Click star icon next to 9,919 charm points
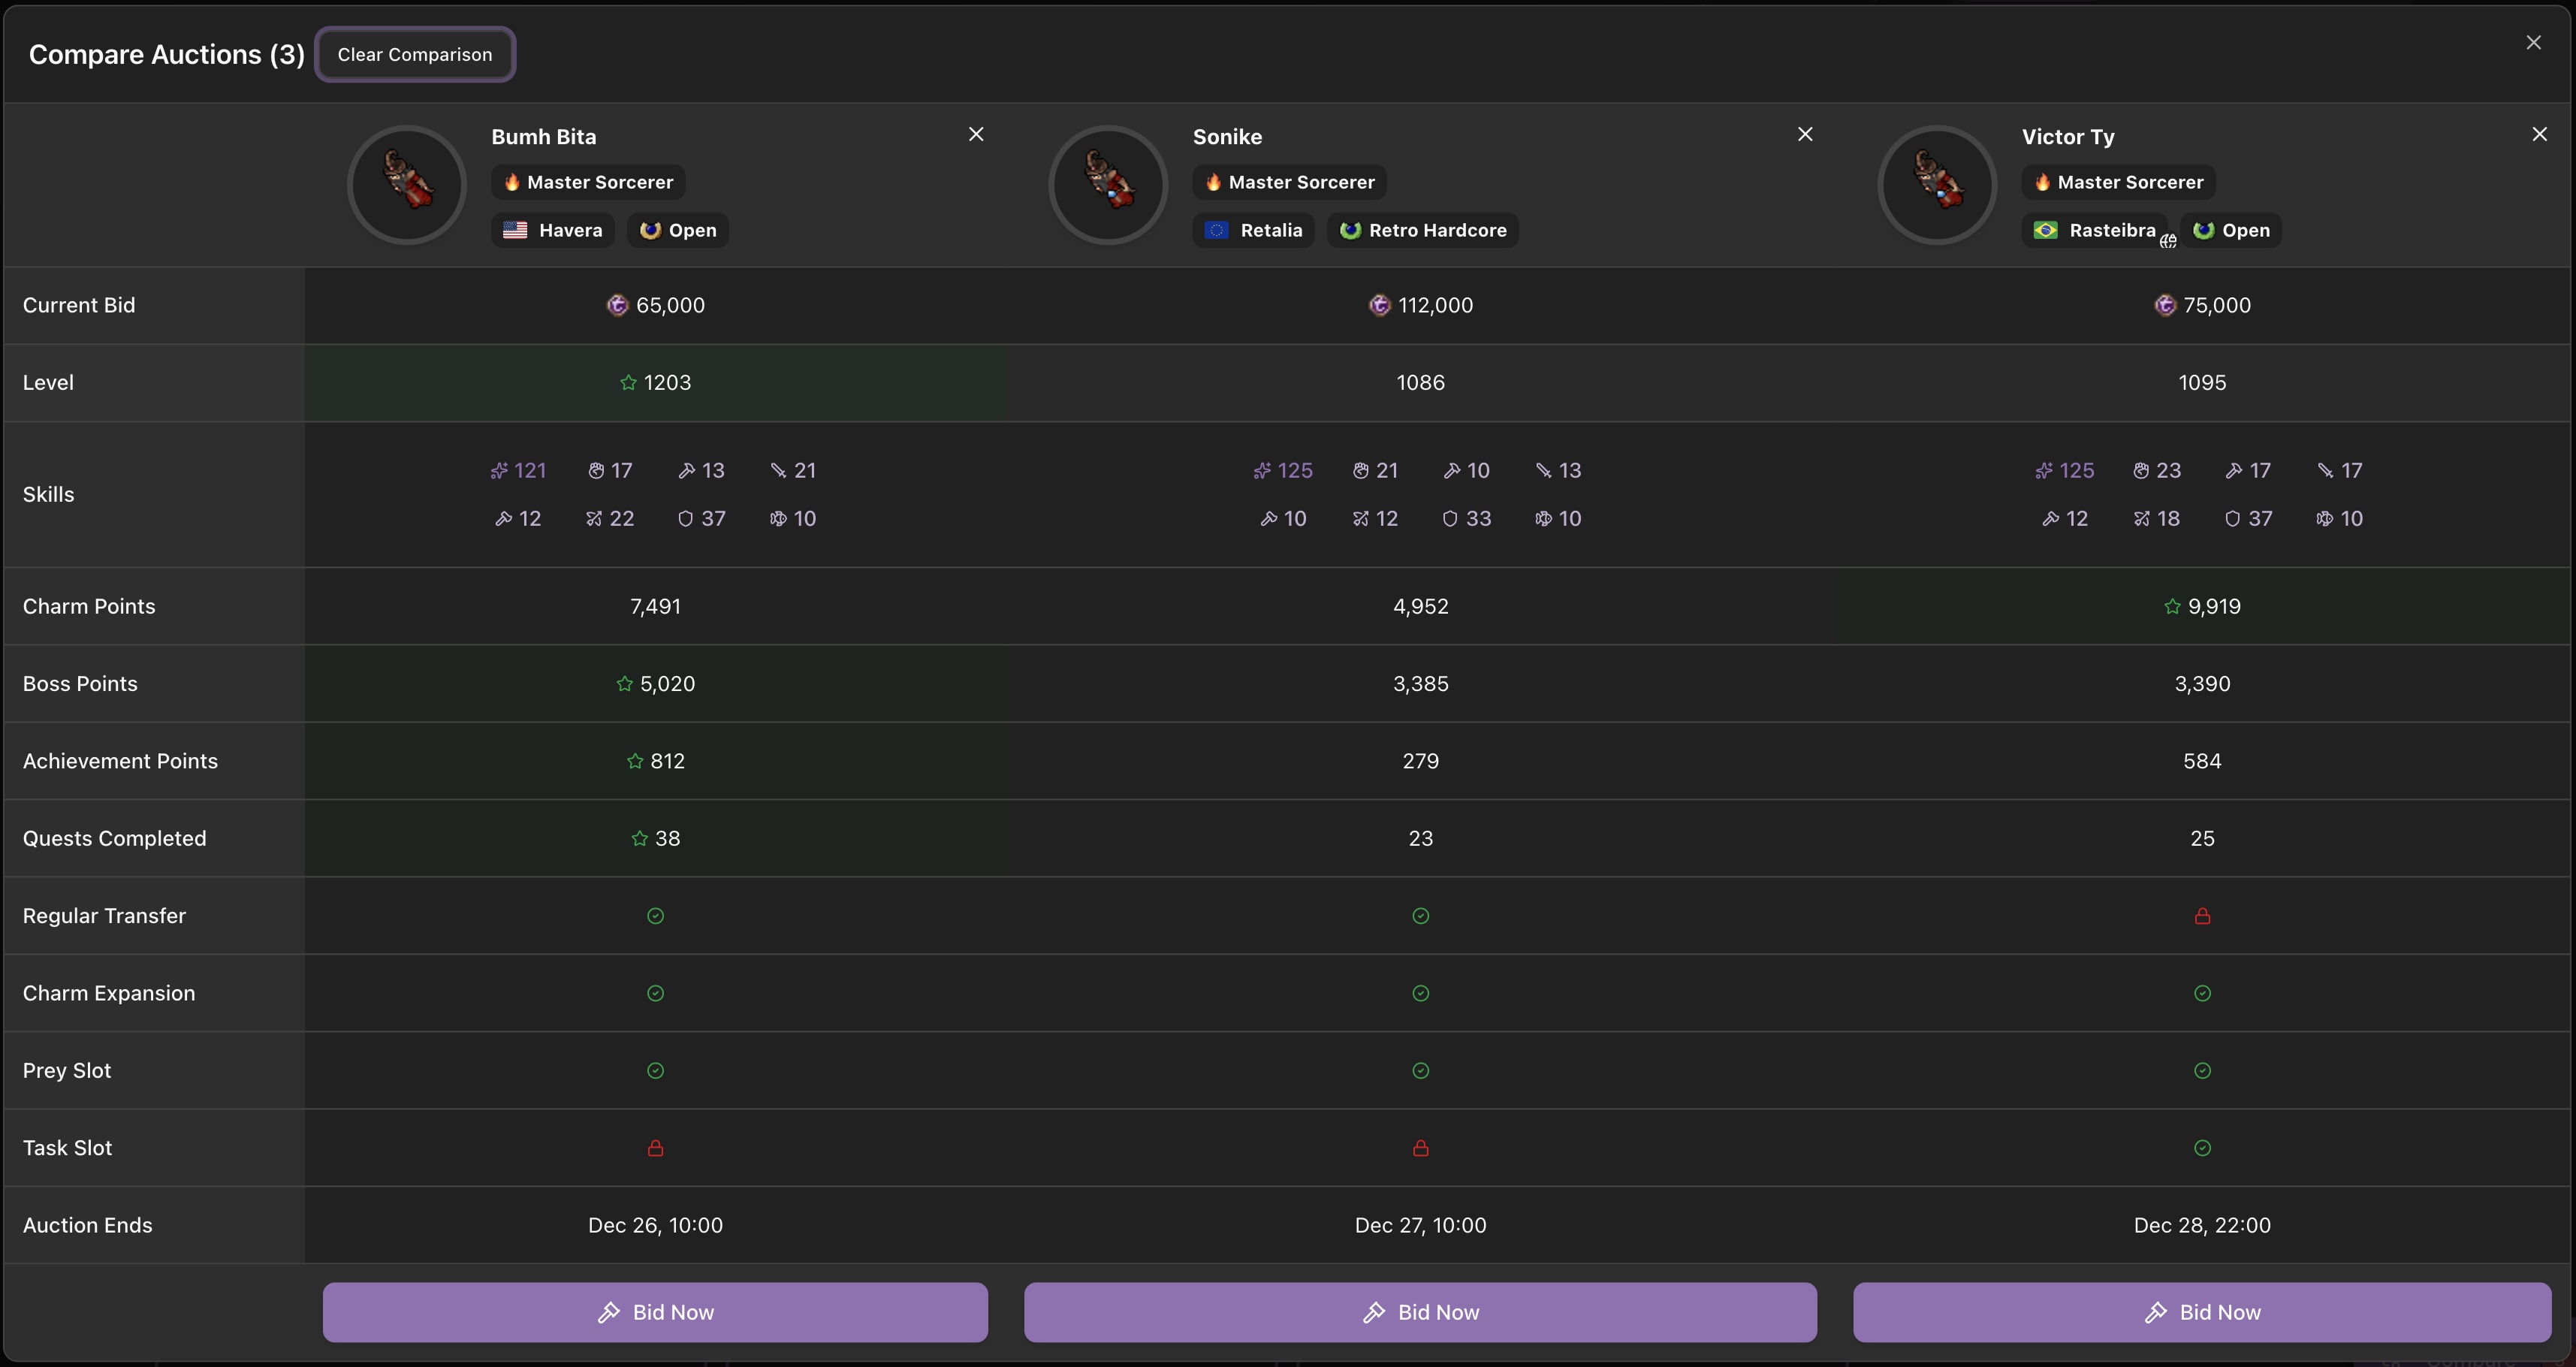The width and height of the screenshot is (2576, 1367). tap(2172, 607)
